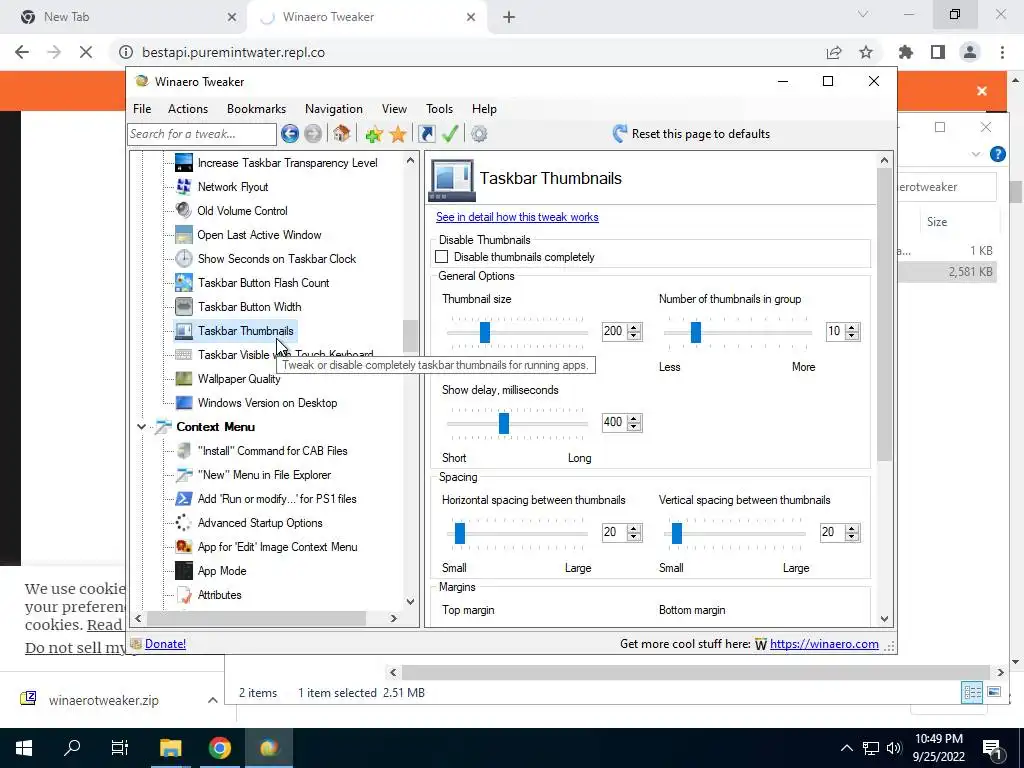1024x768 pixels.
Task: Open File Explorer from the Windows taskbar
Action: coord(170,748)
